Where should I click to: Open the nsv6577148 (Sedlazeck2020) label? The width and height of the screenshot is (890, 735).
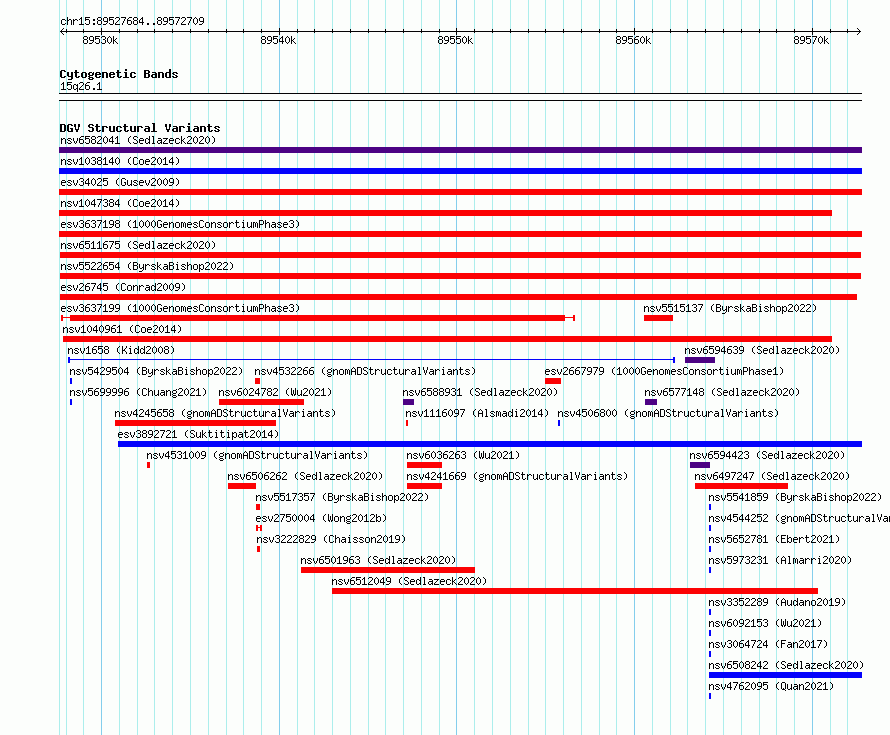[x=722, y=392]
